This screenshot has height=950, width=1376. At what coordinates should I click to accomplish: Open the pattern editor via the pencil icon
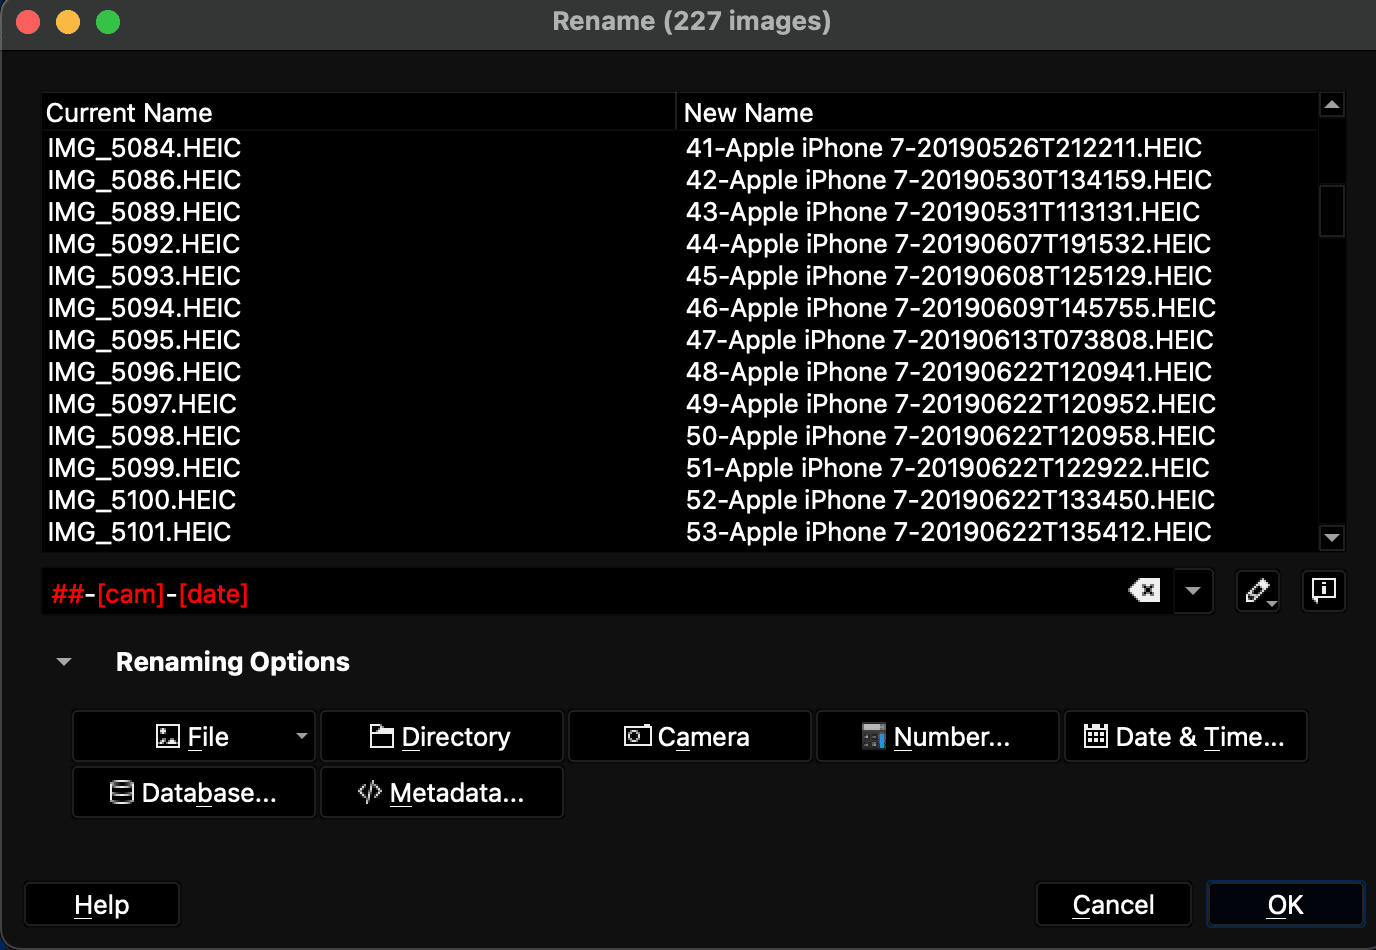1257,590
